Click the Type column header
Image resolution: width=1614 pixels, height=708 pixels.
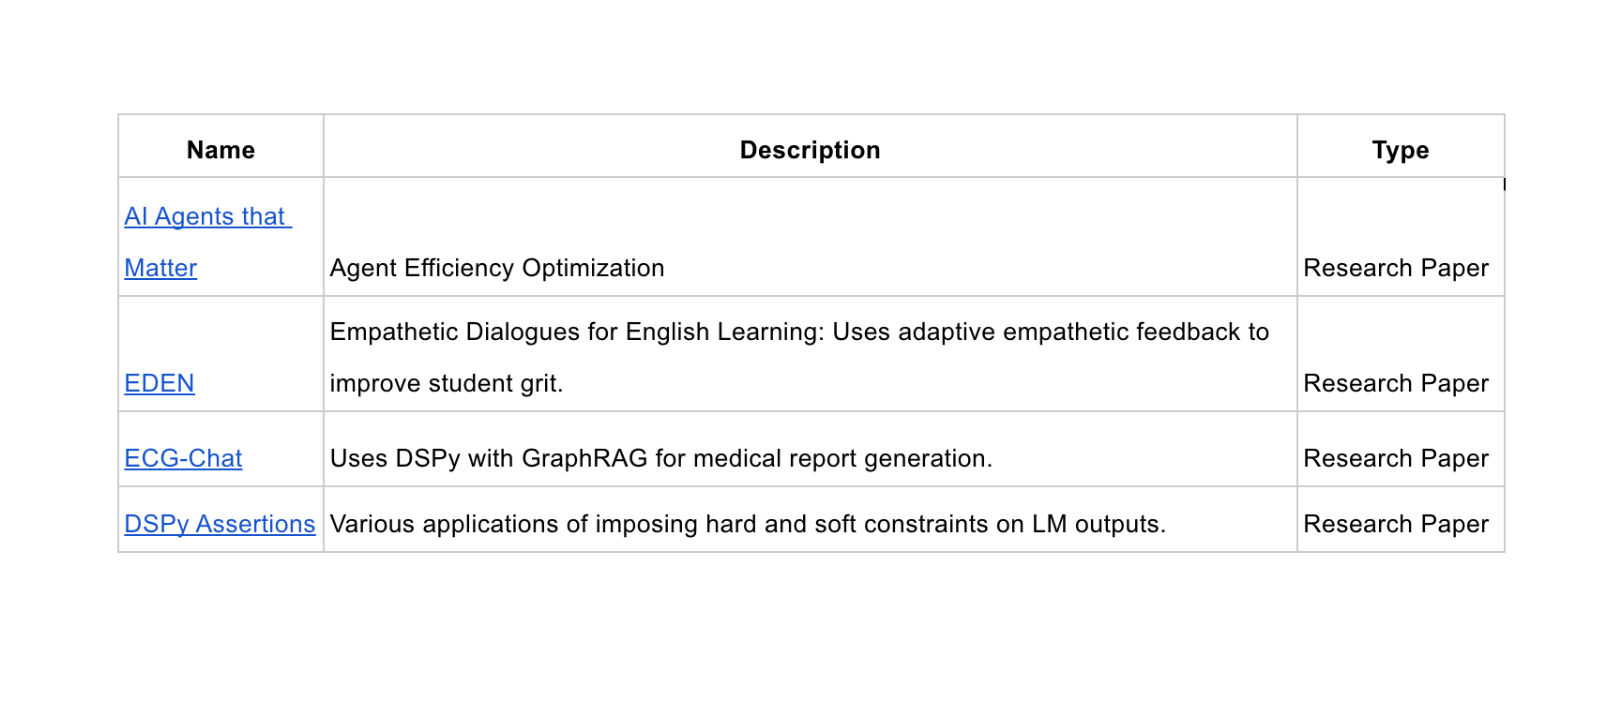pos(1399,150)
